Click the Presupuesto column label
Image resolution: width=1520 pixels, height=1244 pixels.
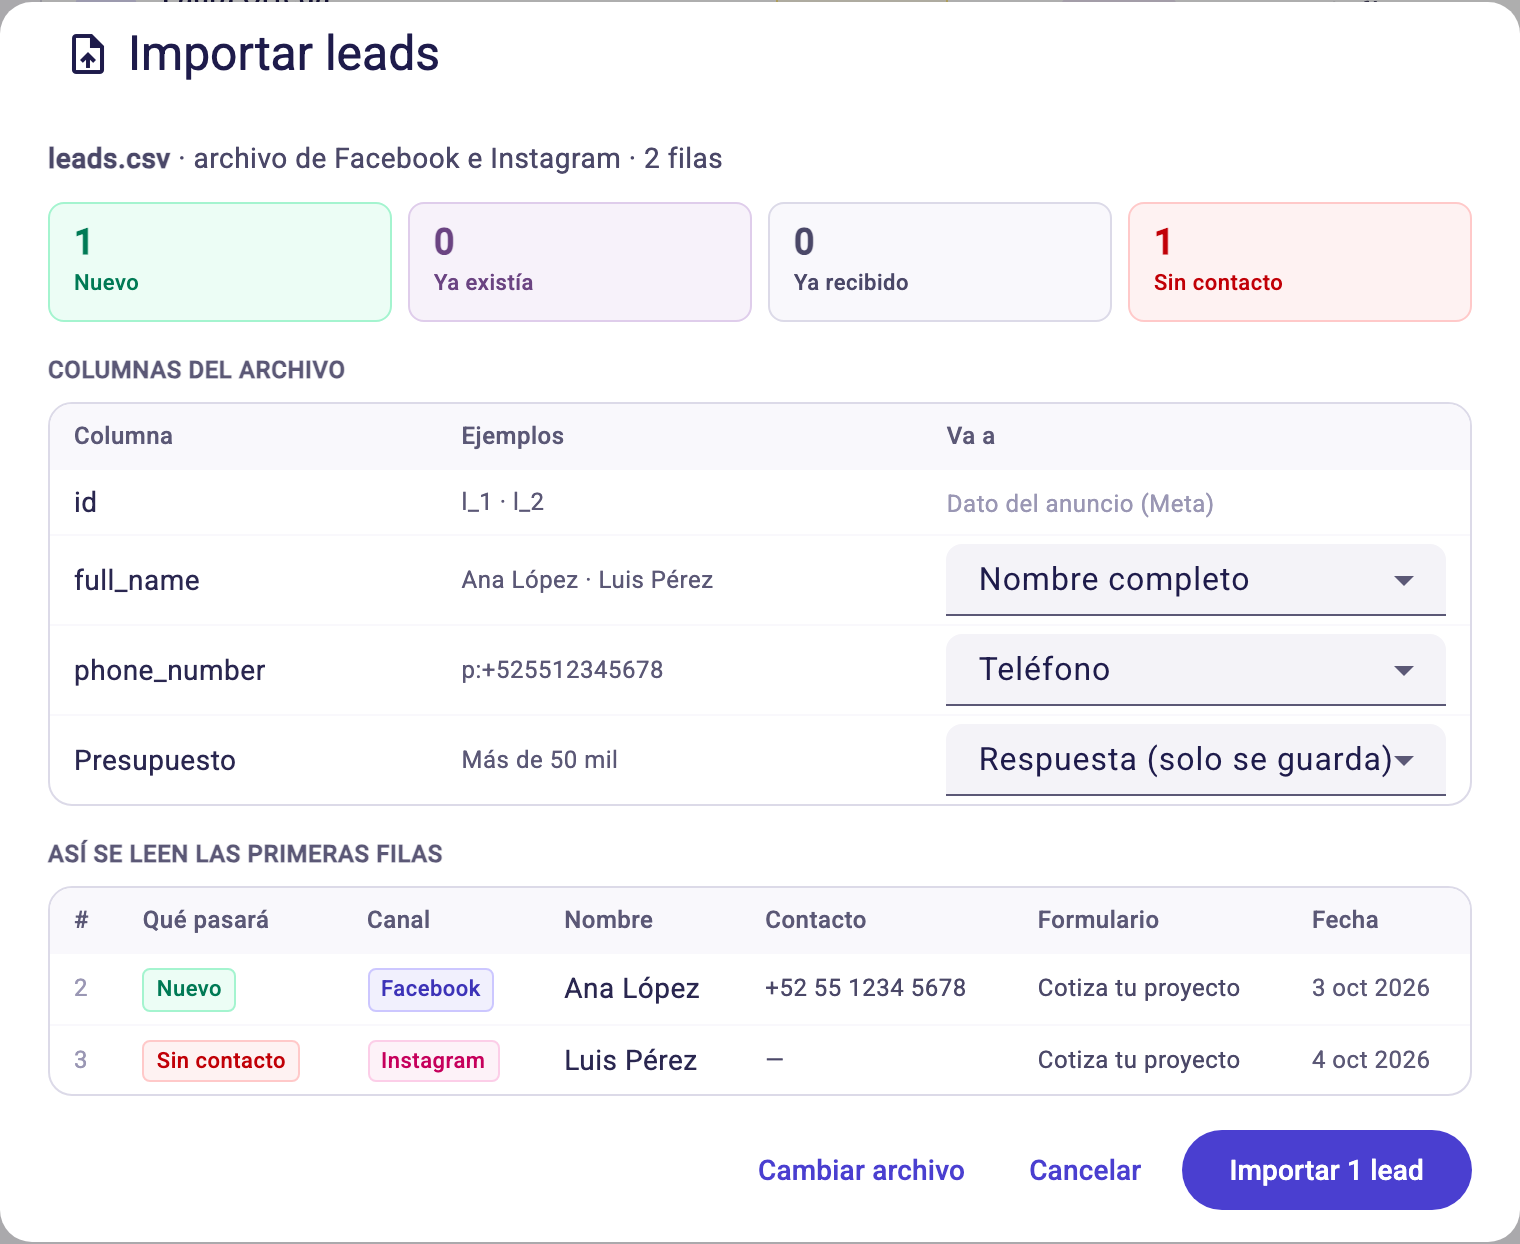pyautogui.click(x=155, y=760)
